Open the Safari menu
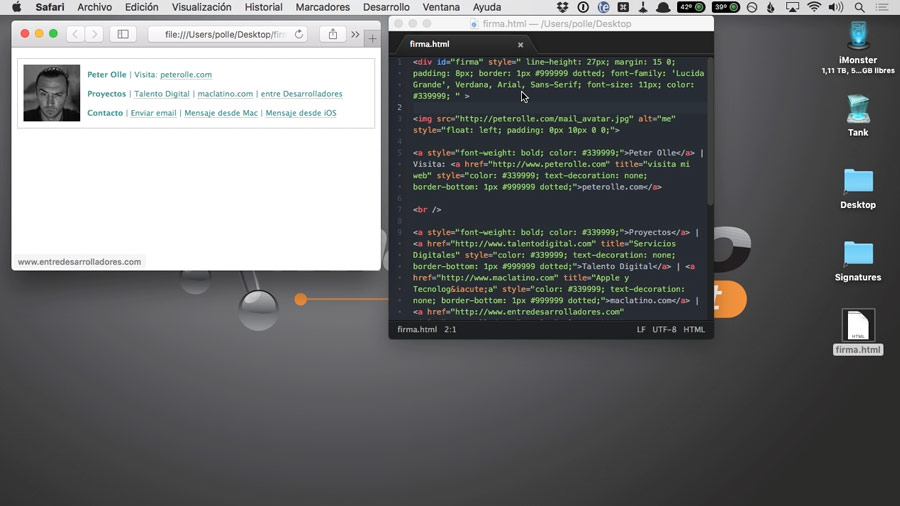The height and width of the screenshot is (506, 900). click(x=50, y=7)
